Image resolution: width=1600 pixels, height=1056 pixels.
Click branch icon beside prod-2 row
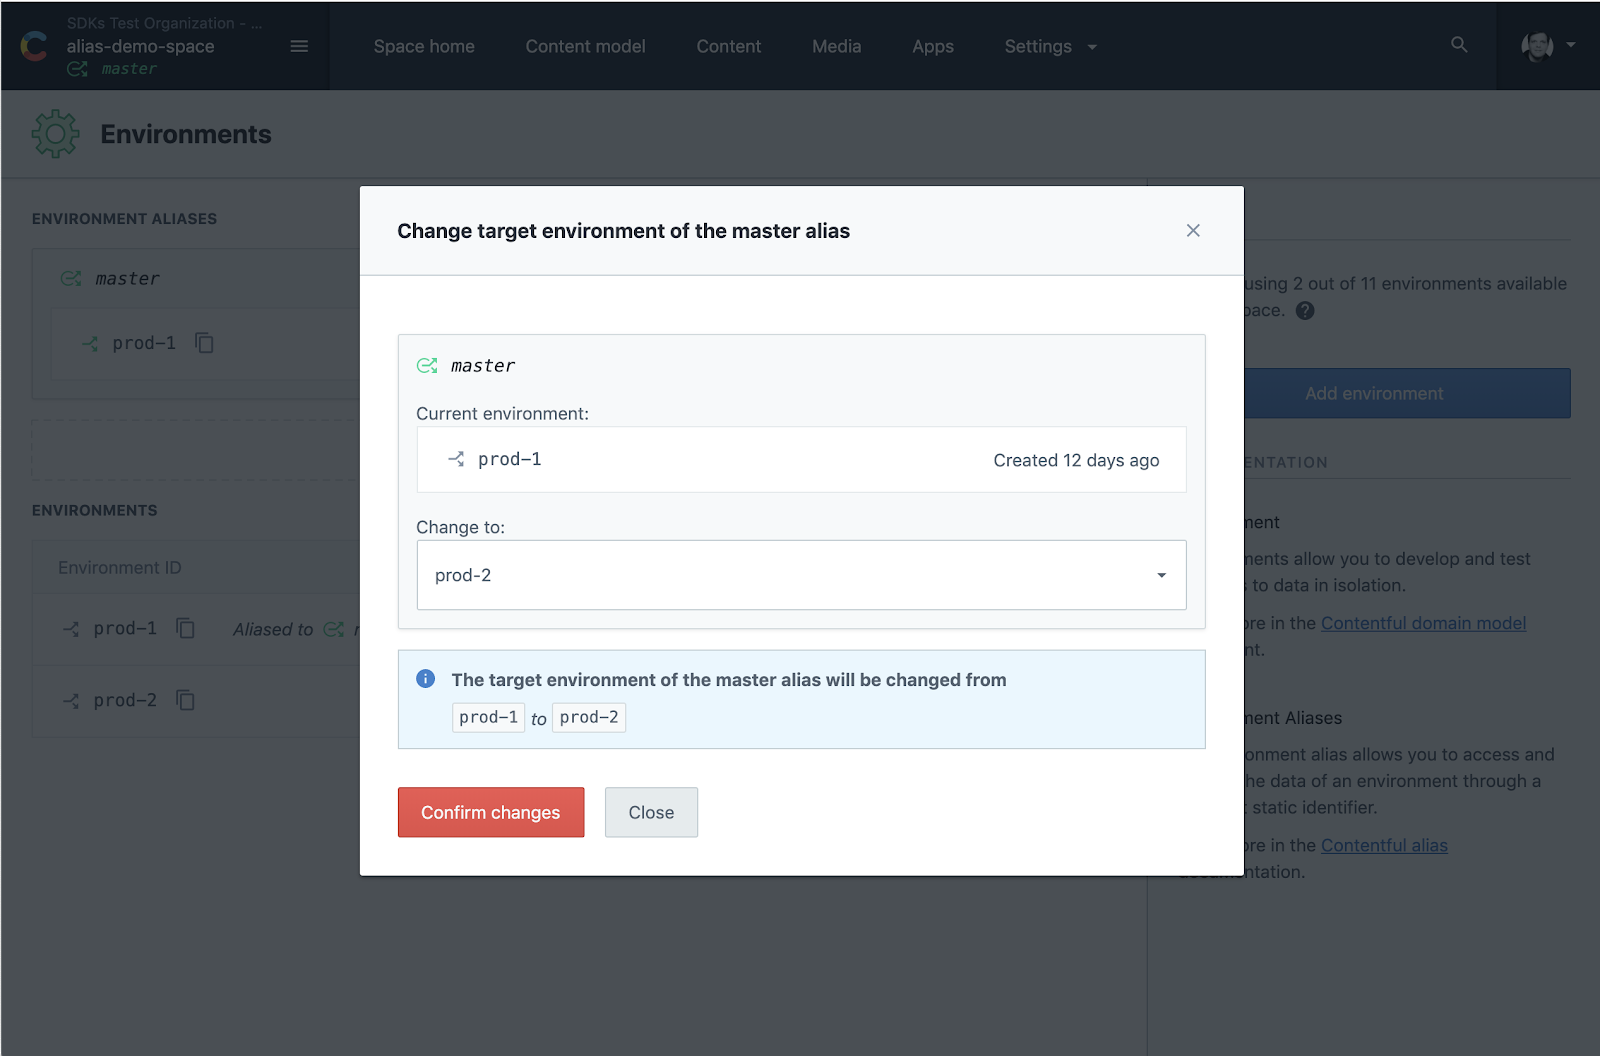[71, 700]
